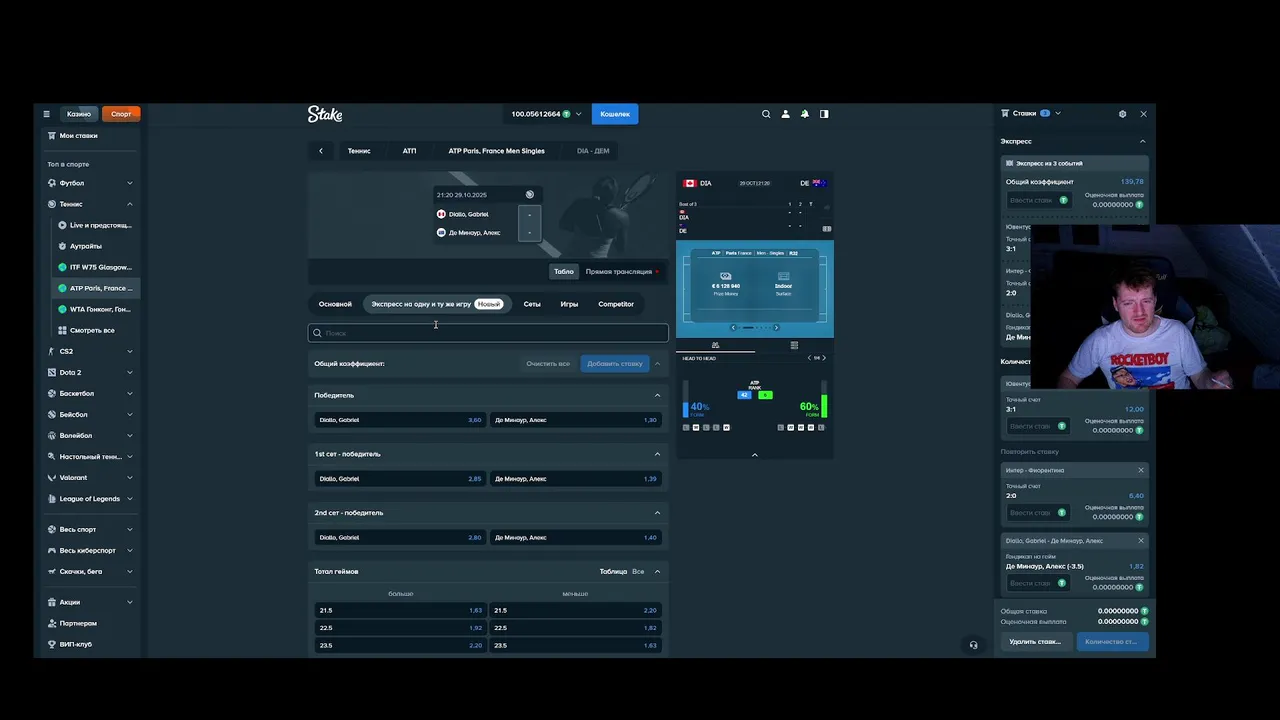Open the standings table icon in the widget
This screenshot has height=720, width=1280.
coord(794,345)
